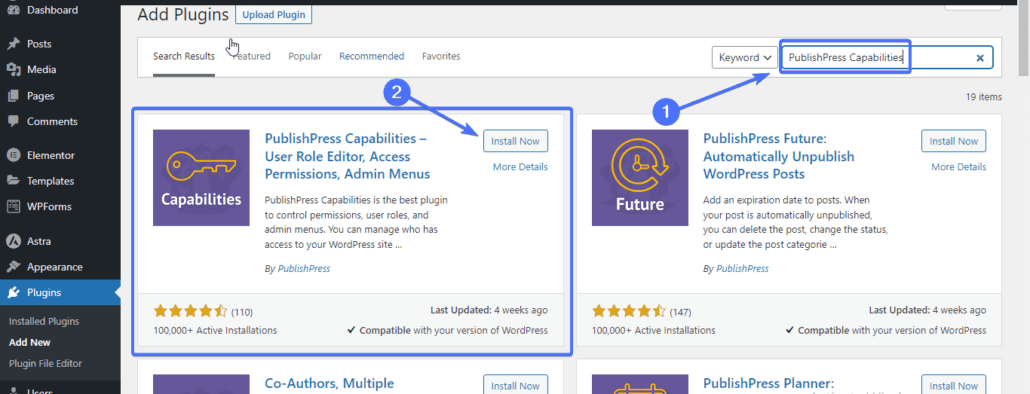Open More Details for PublishPress Capabilities
Screen dimensions: 1030x394
point(520,167)
